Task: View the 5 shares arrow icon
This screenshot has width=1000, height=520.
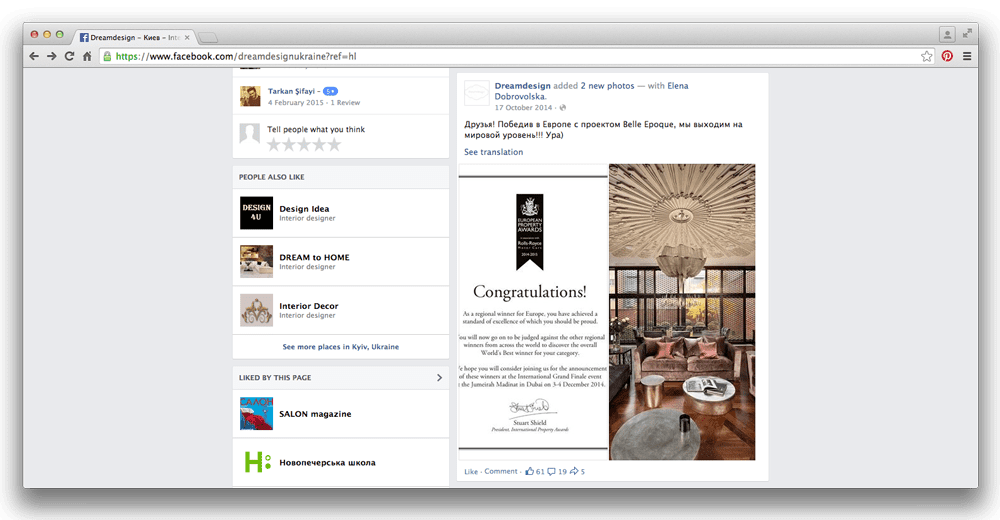Action: point(577,472)
